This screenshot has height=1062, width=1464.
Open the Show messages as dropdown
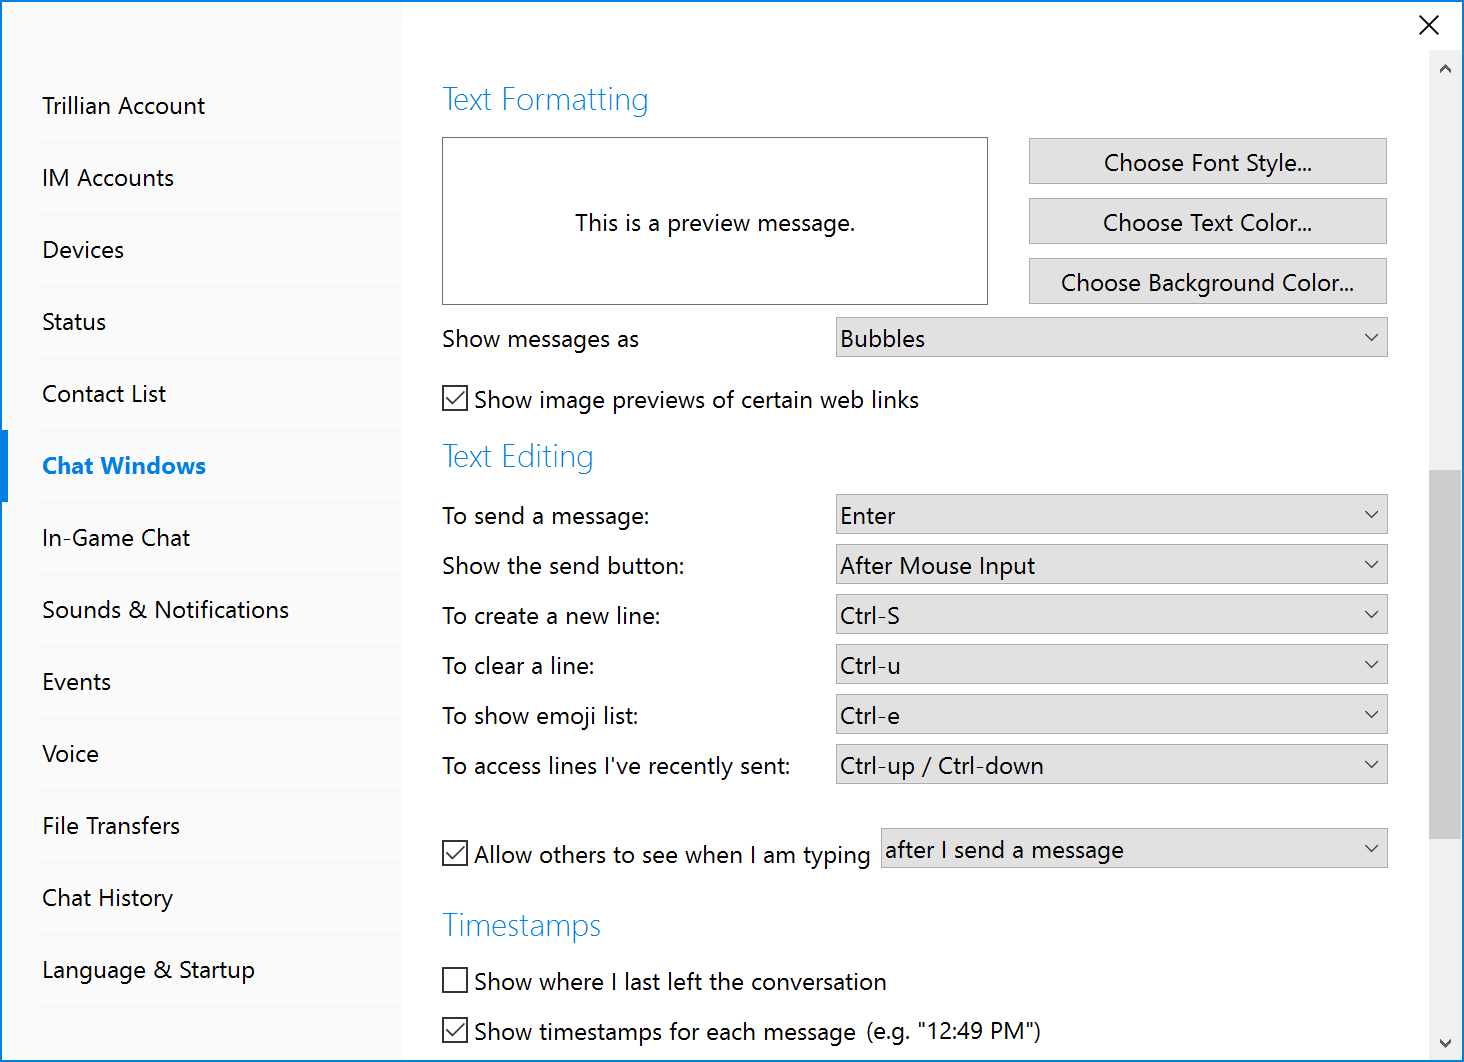pos(1111,338)
